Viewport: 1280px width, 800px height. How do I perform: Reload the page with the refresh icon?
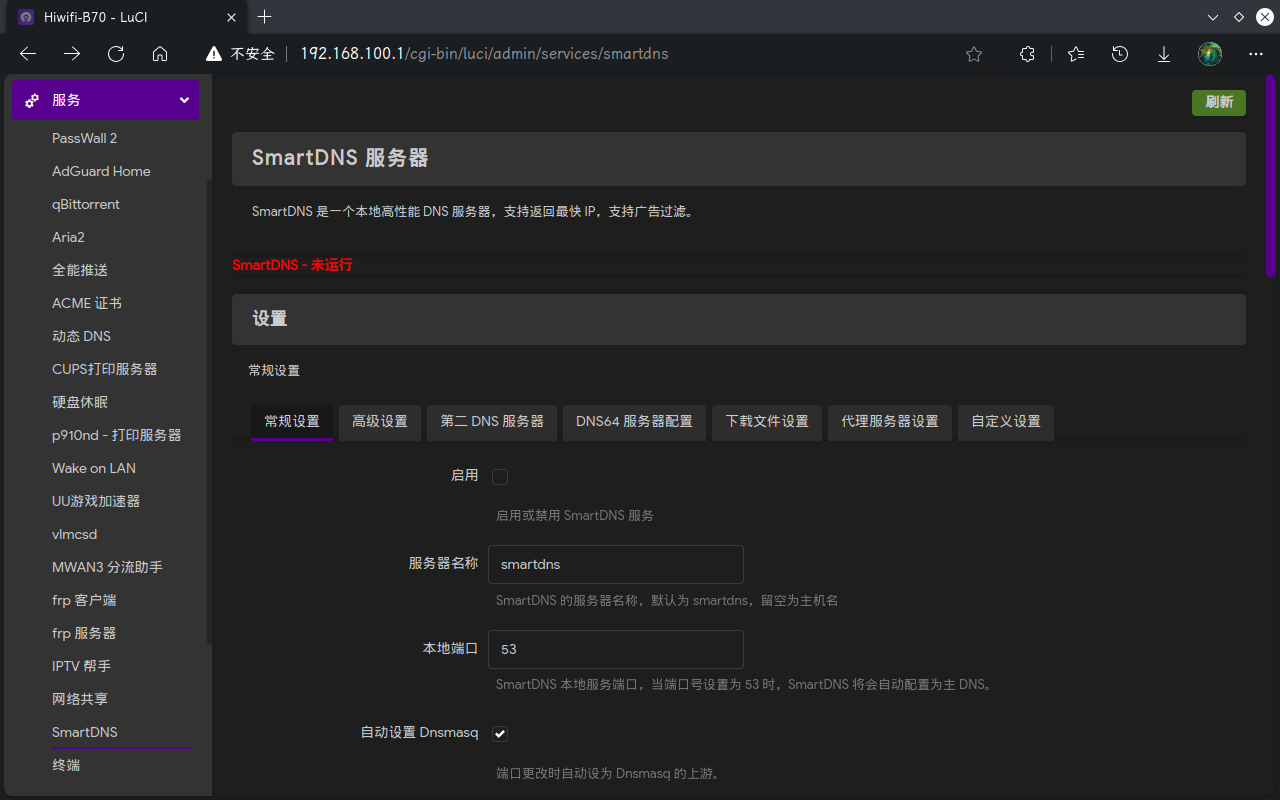(x=115, y=54)
